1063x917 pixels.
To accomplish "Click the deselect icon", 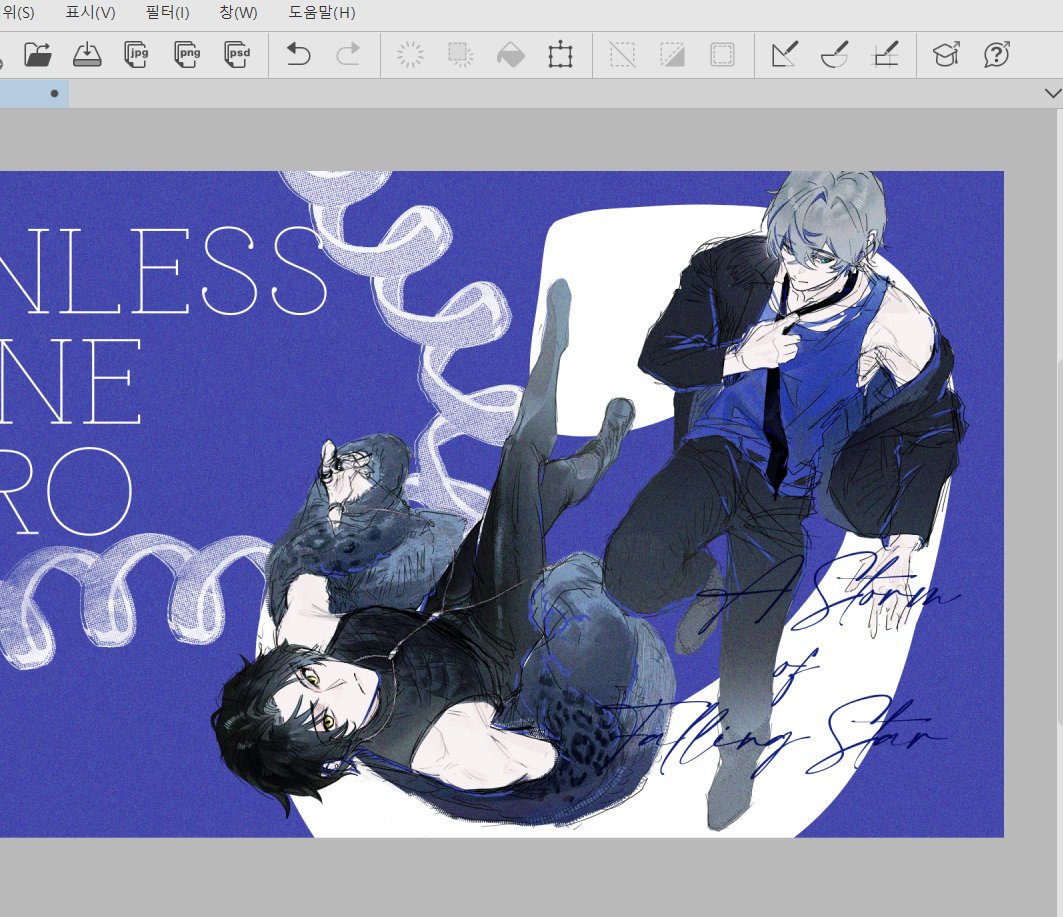I will (622, 54).
